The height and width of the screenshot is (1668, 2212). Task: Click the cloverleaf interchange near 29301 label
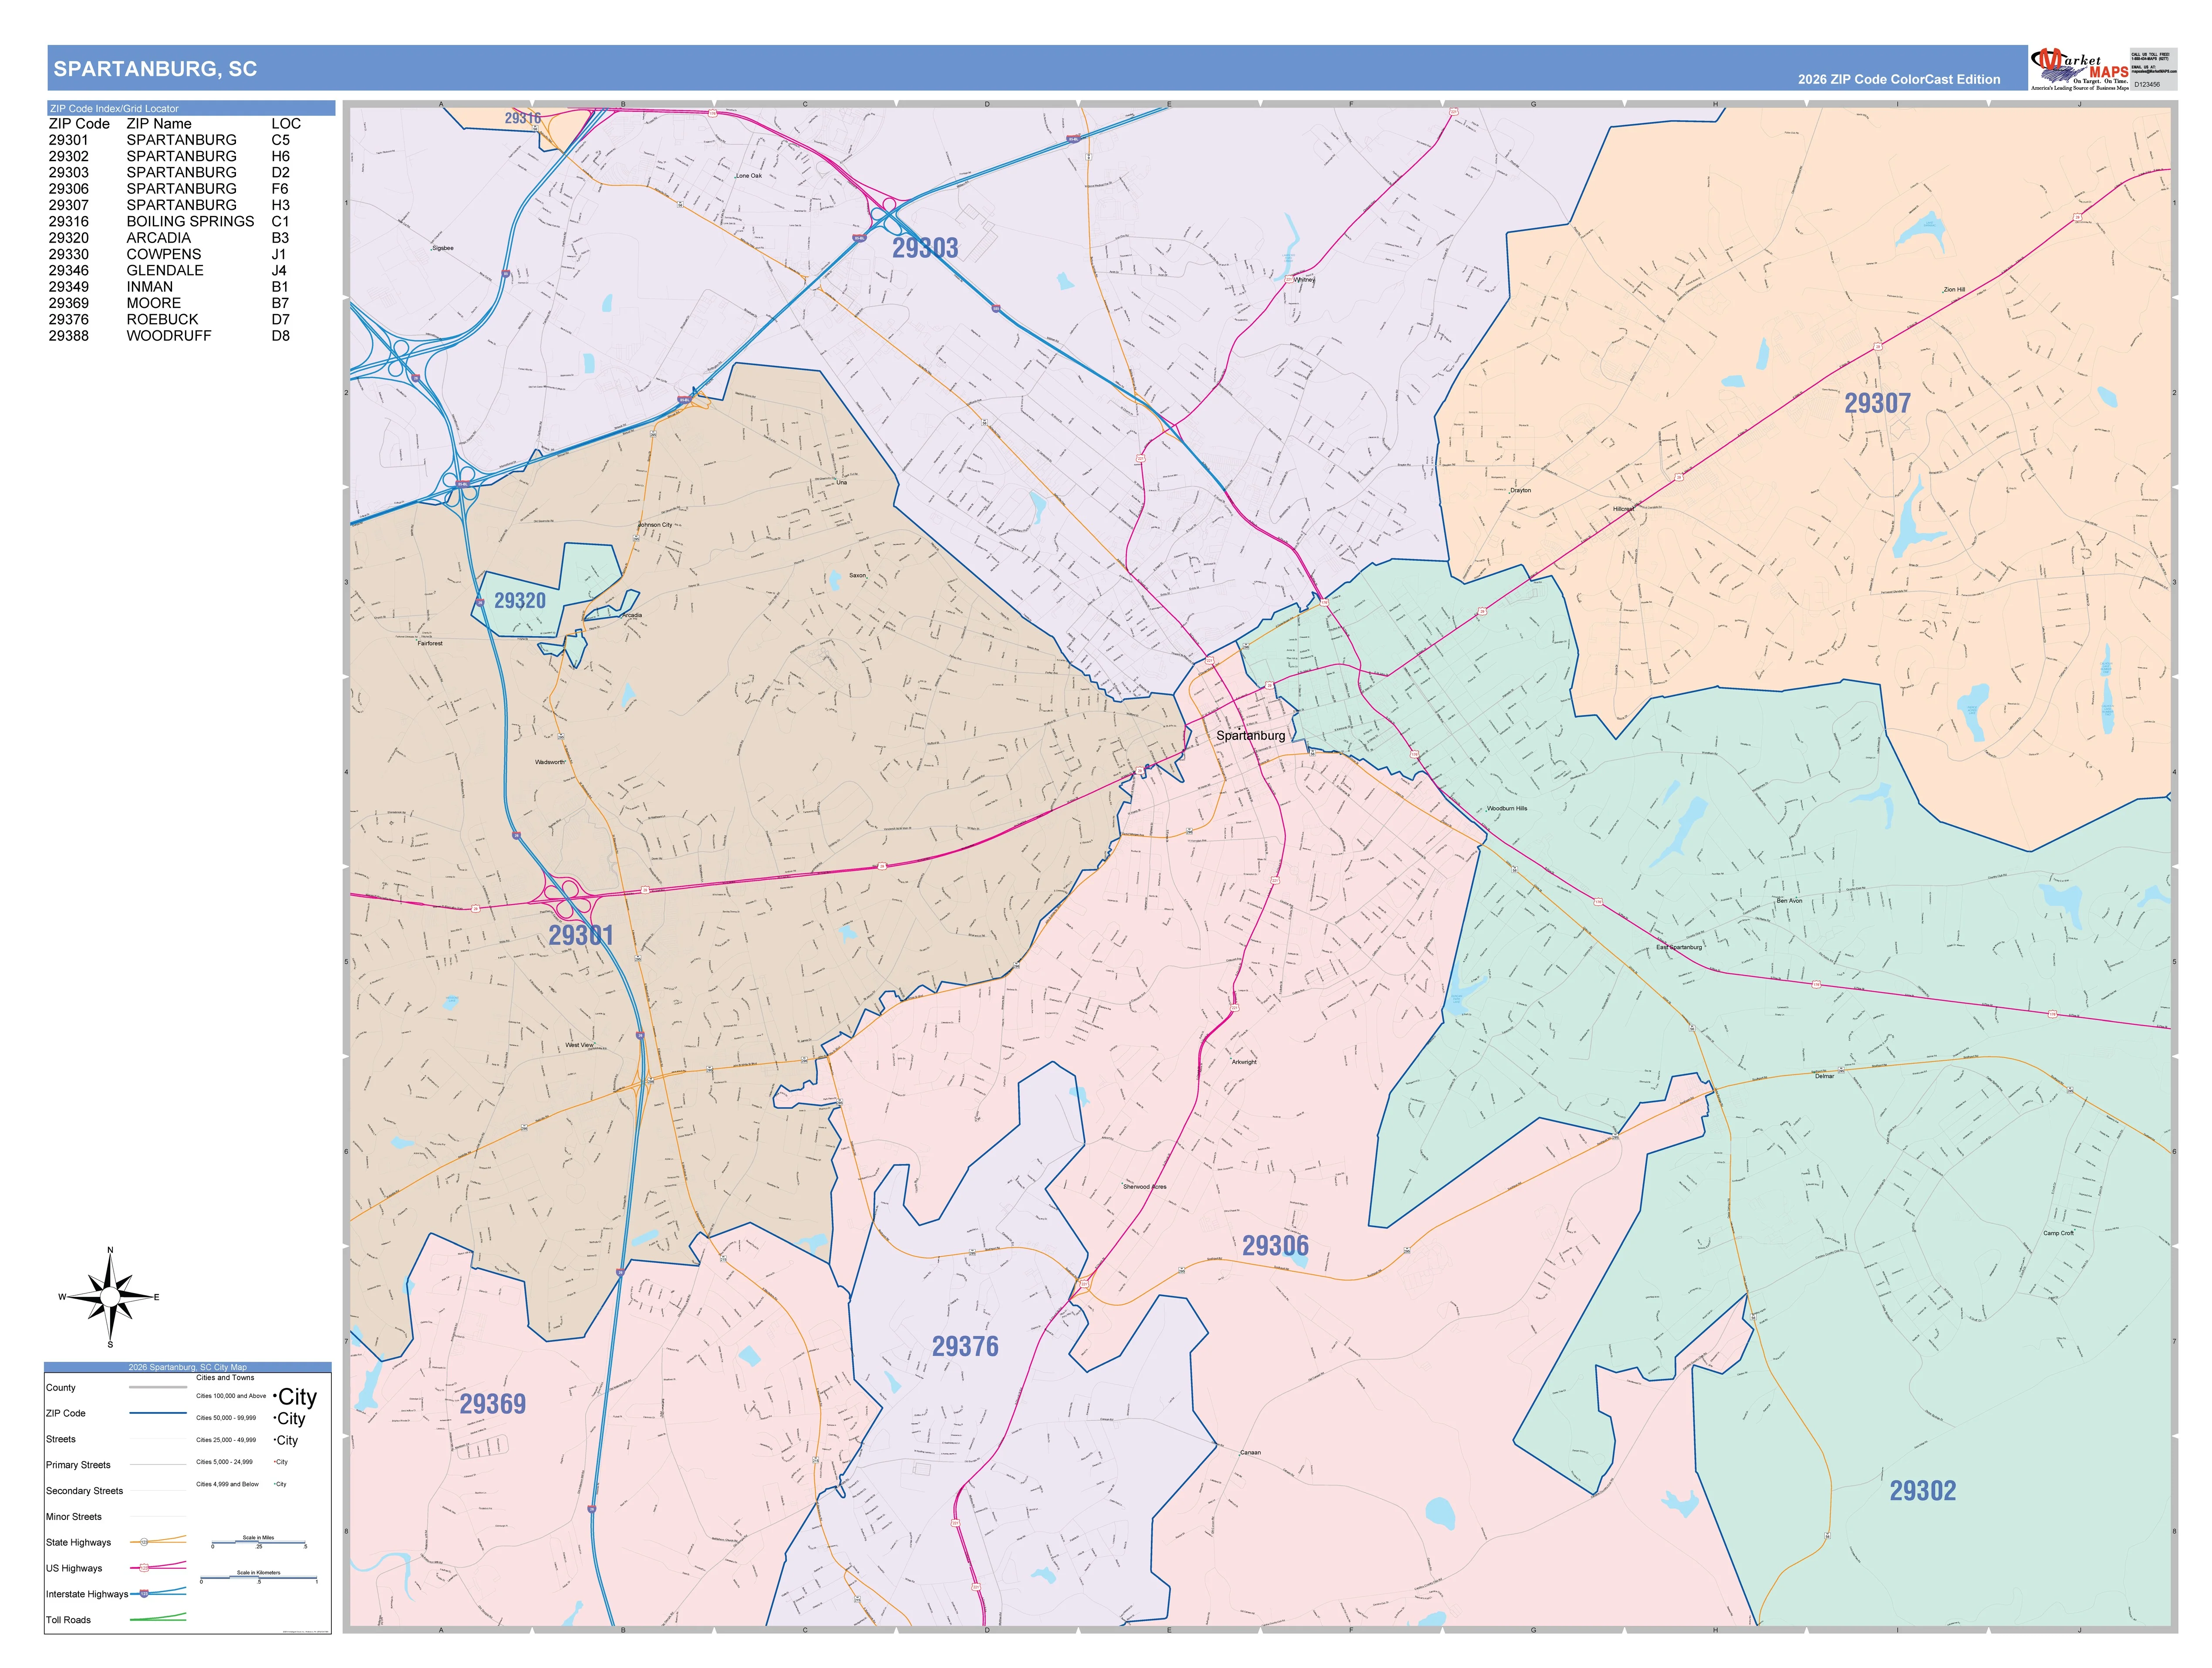tap(566, 896)
